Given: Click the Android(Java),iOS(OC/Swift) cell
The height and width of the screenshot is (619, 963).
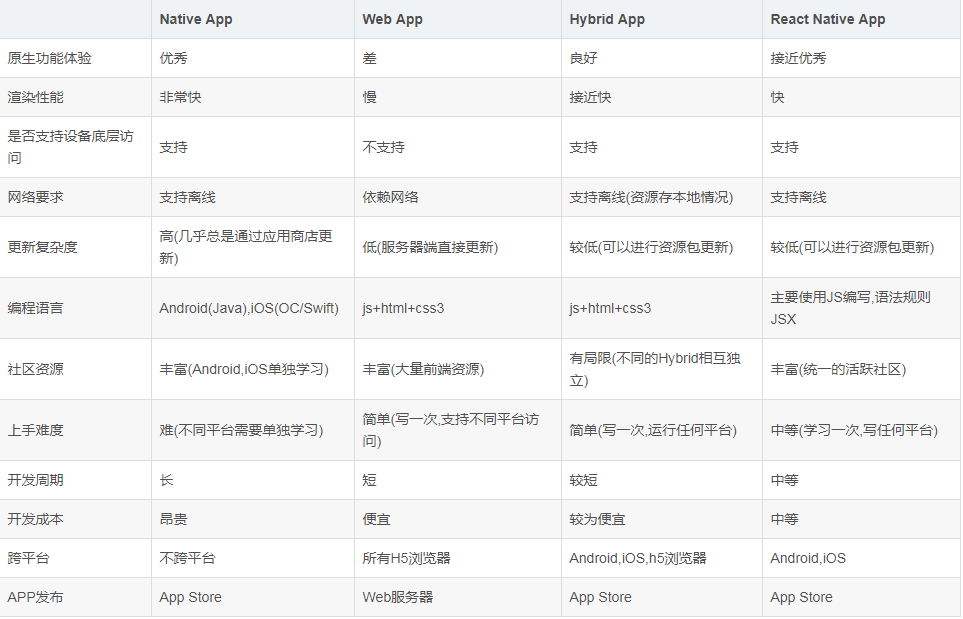Looking at the screenshot, I should (x=249, y=308).
